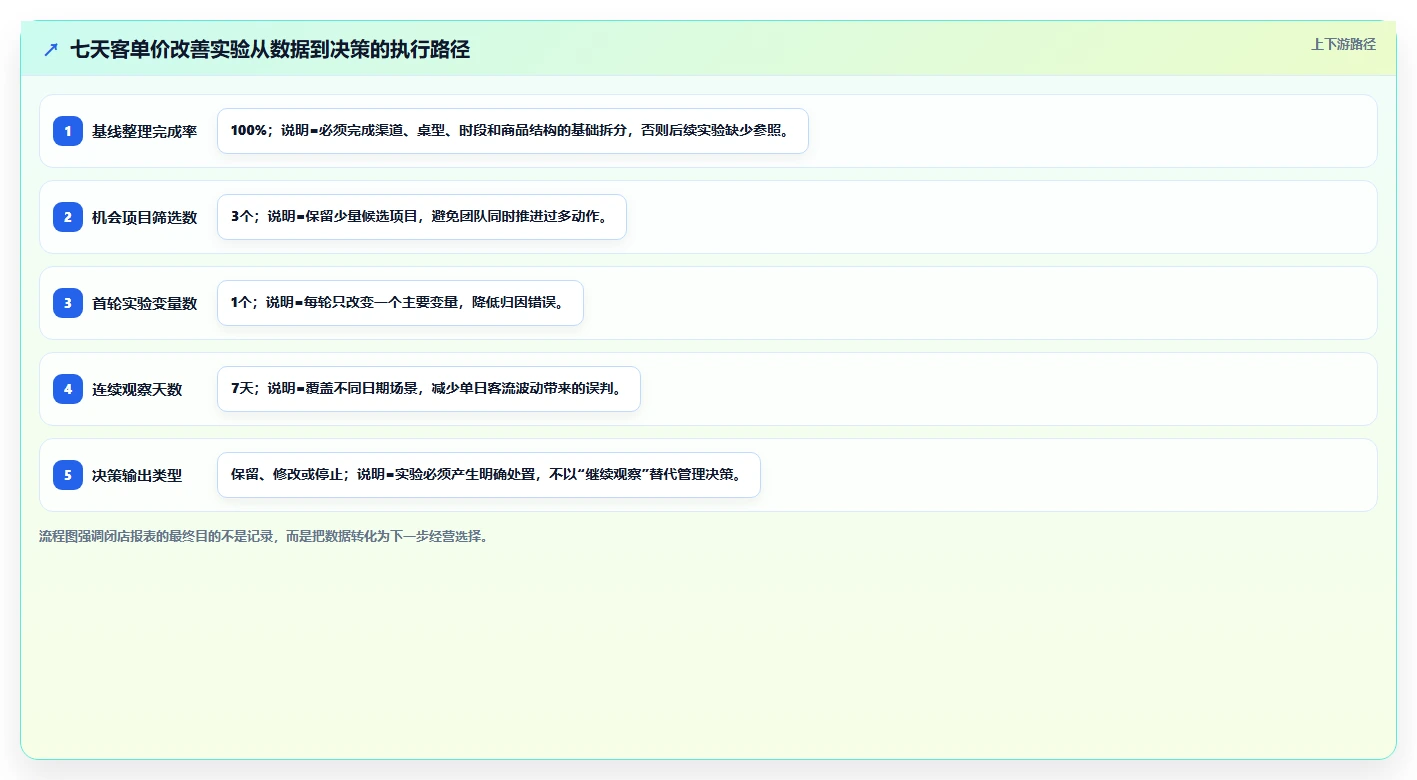Click the box starting with 7天；说明
Image resolution: width=1417 pixels, height=780 pixels.
click(x=428, y=389)
